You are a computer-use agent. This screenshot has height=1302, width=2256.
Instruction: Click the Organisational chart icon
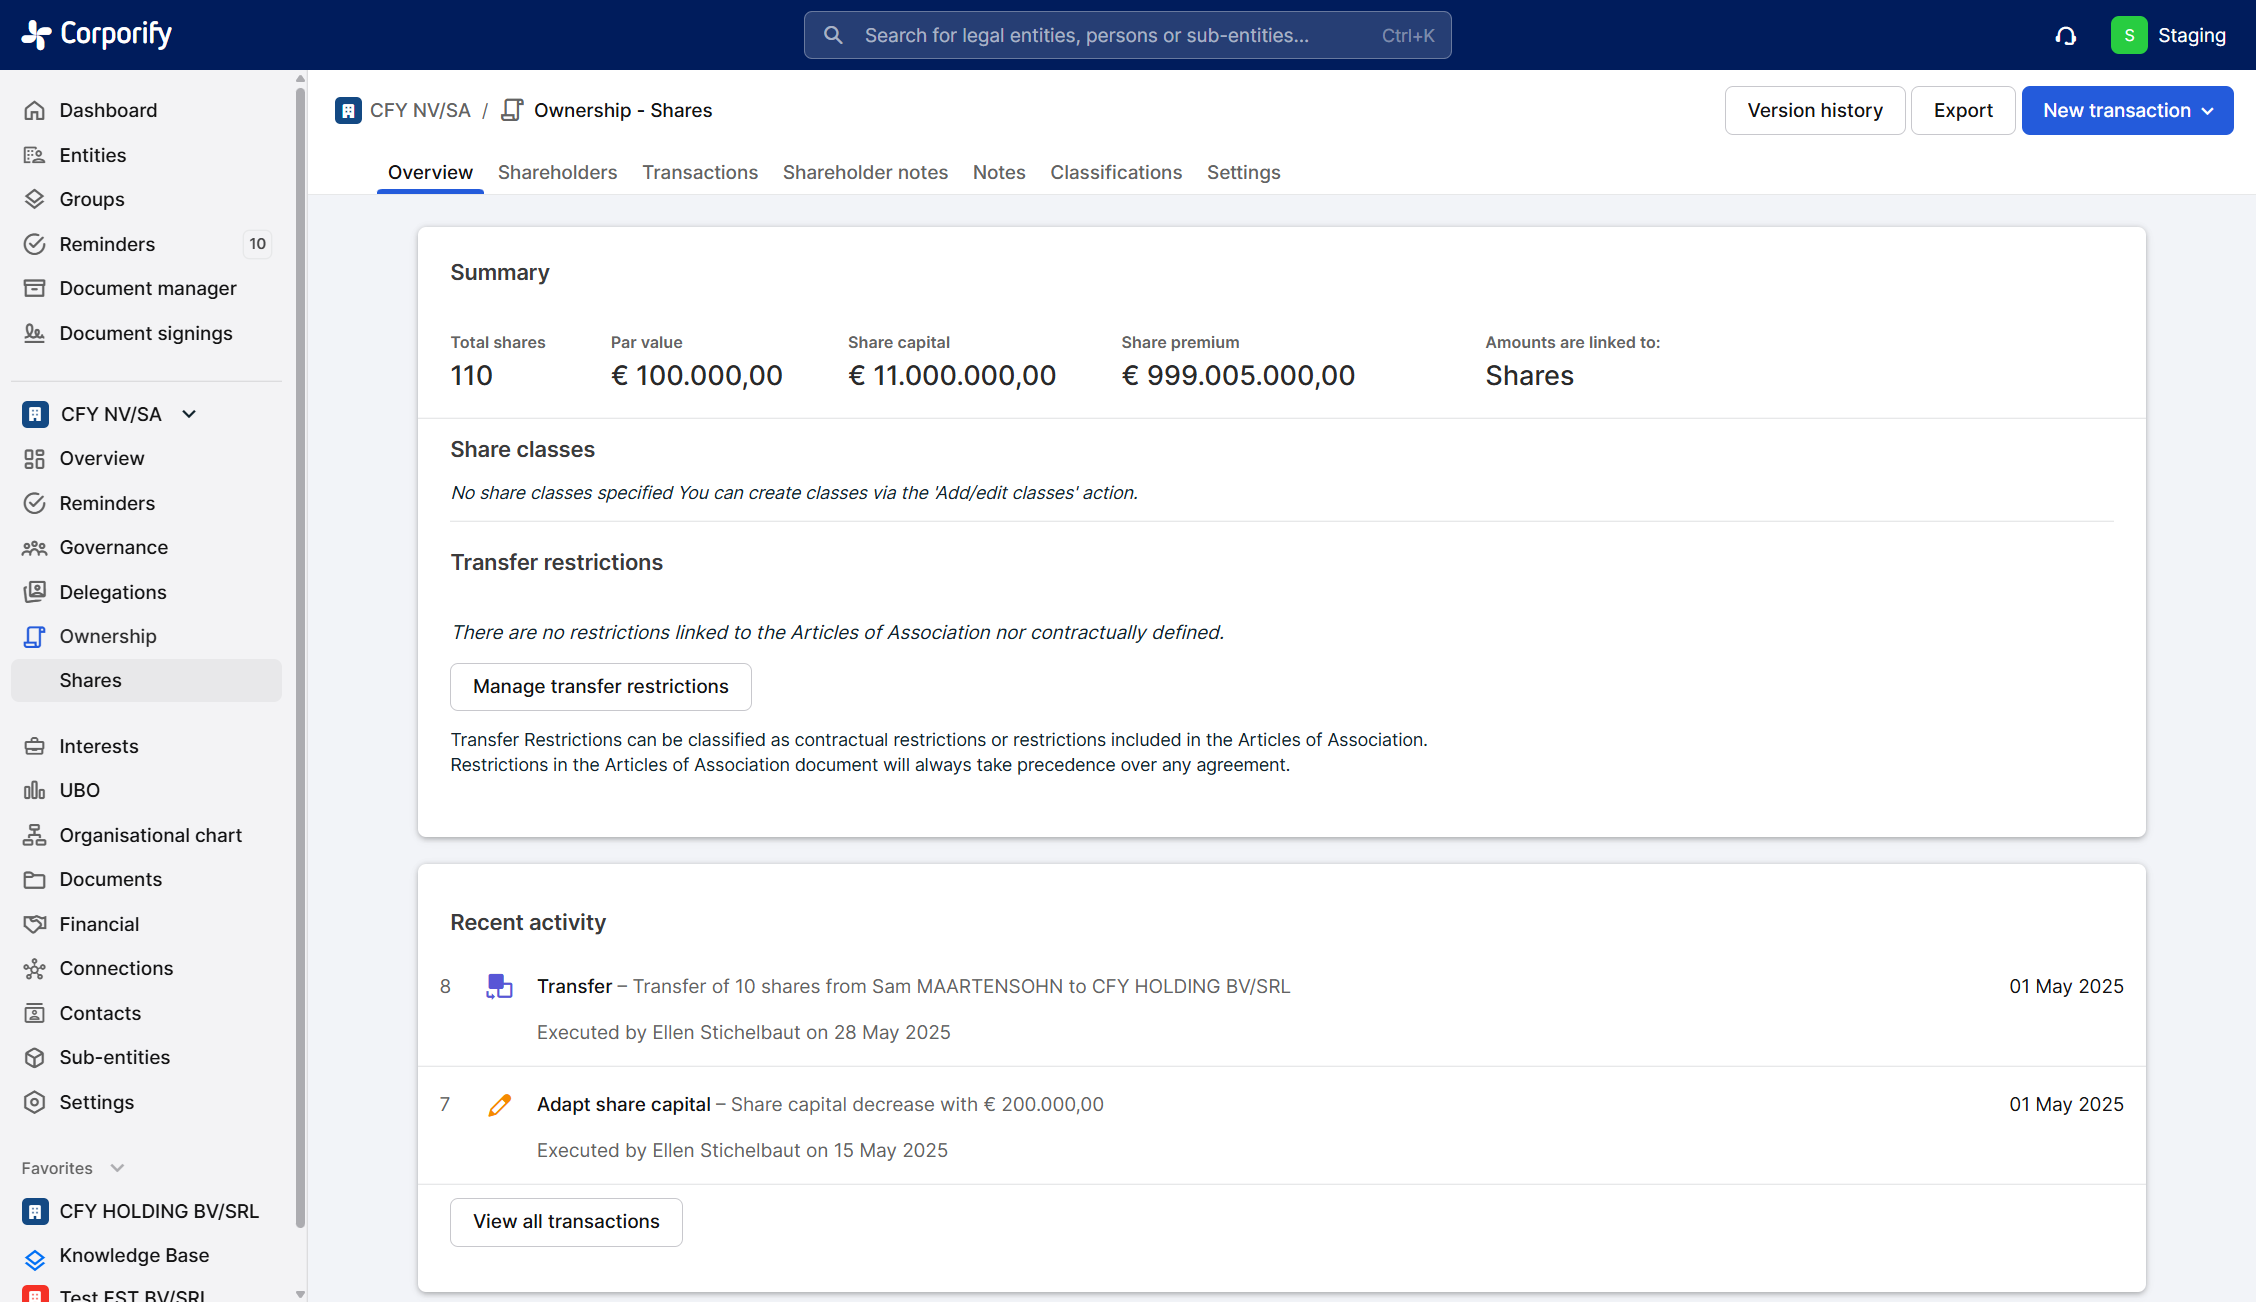pos(35,835)
